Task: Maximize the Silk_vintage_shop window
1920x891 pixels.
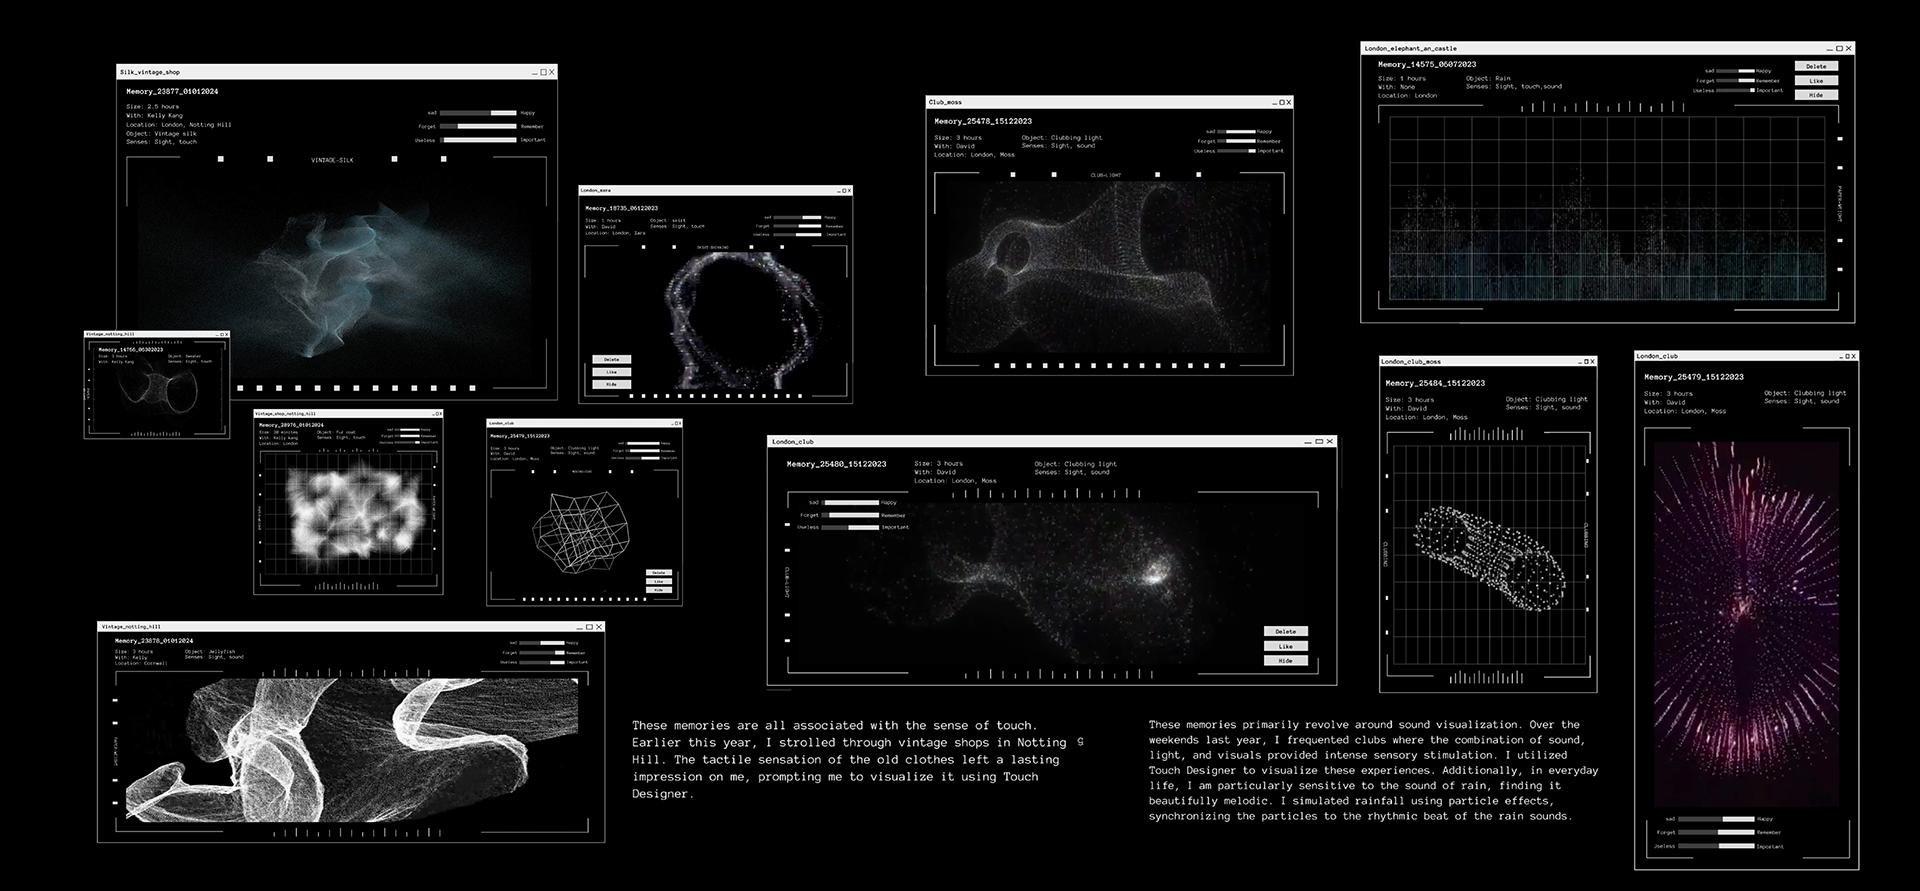Action: tap(544, 72)
